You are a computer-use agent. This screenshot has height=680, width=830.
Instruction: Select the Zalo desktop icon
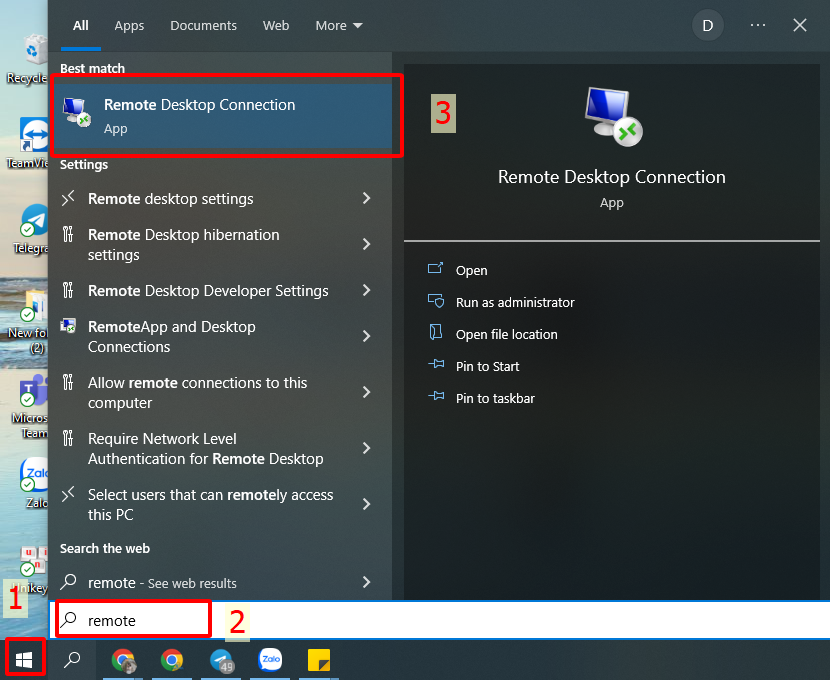[34, 482]
